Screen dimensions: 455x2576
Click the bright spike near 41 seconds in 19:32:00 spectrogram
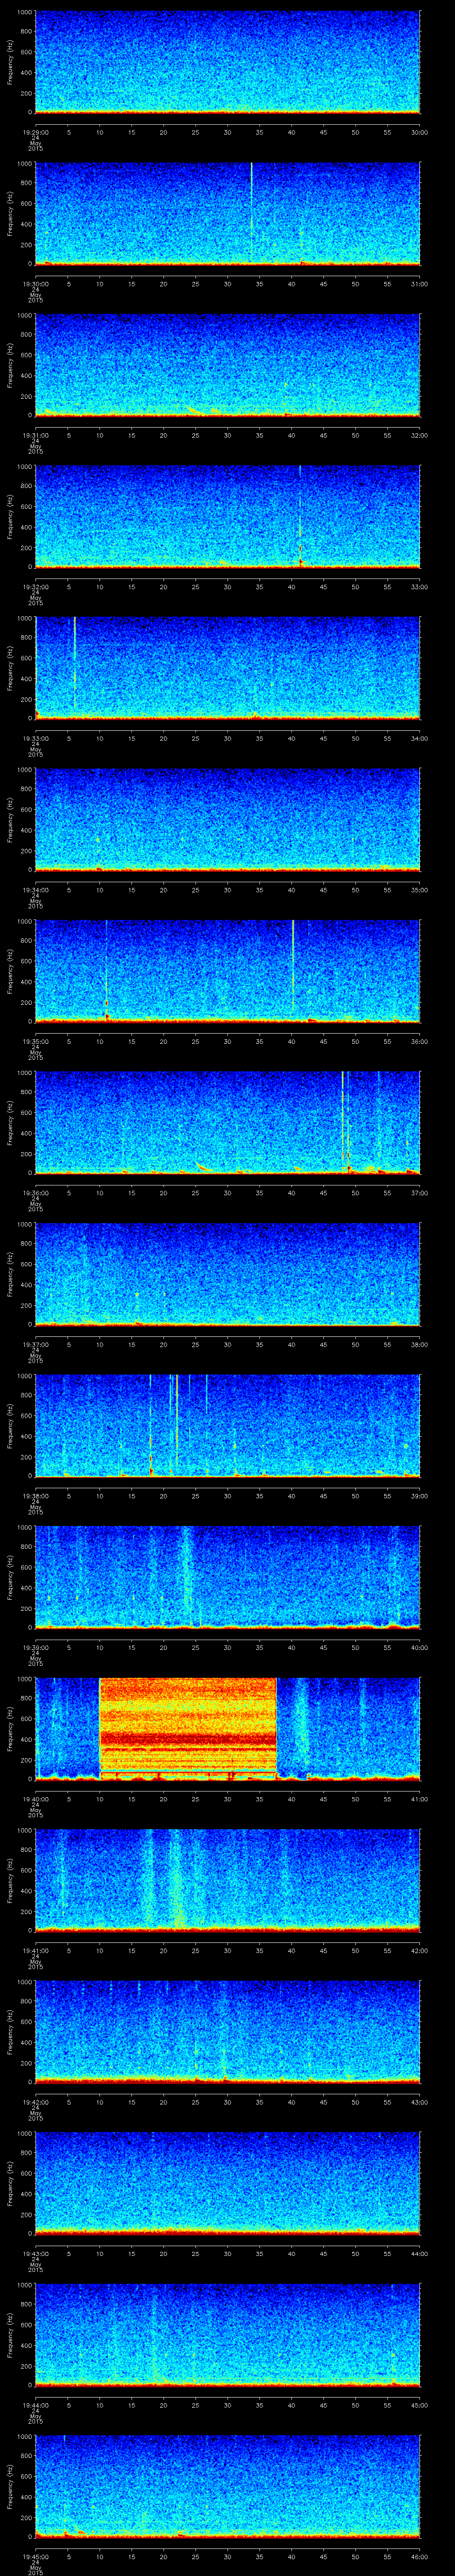pos(300,516)
